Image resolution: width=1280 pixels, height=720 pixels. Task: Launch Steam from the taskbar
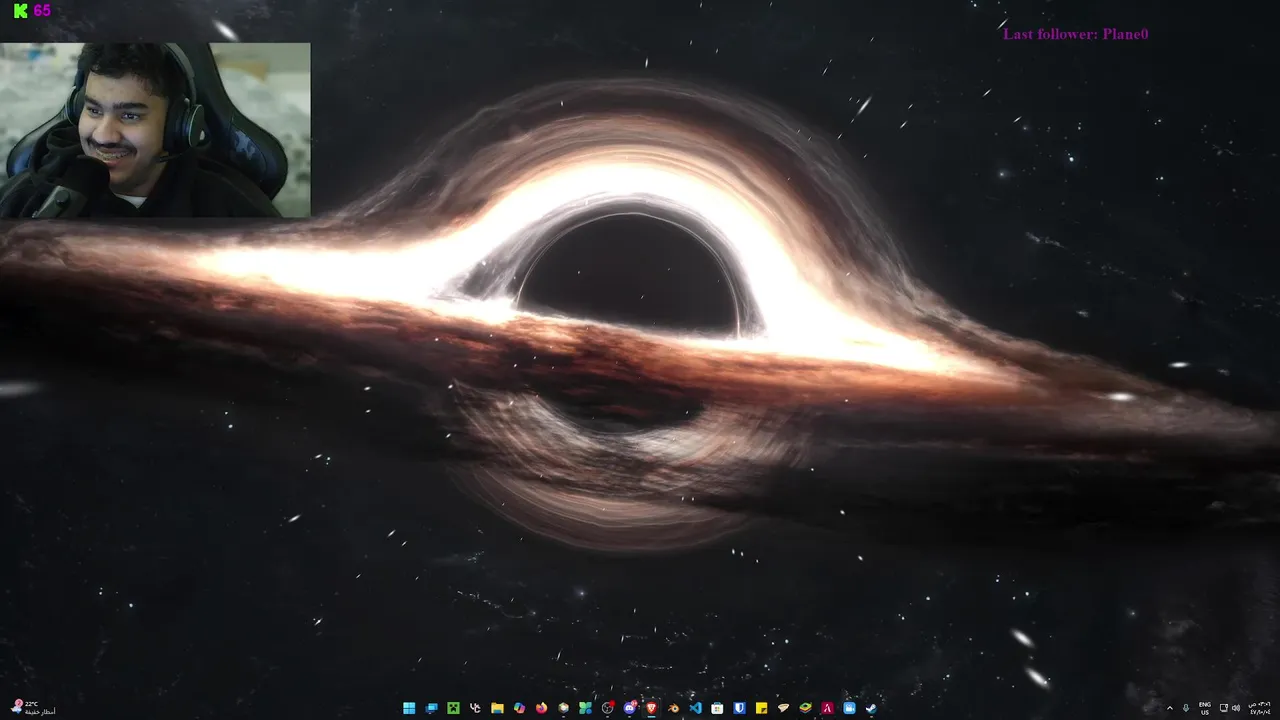coord(871,708)
